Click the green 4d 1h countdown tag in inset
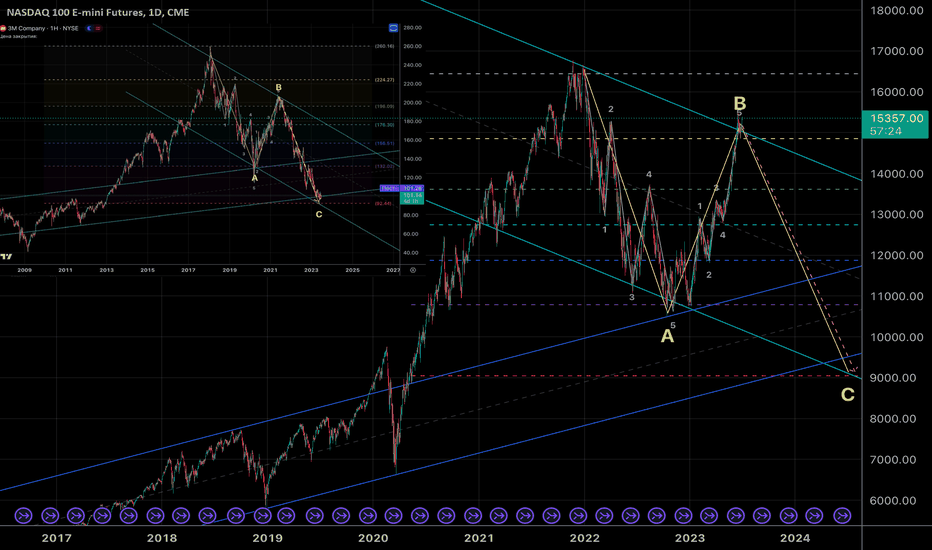 pos(413,198)
